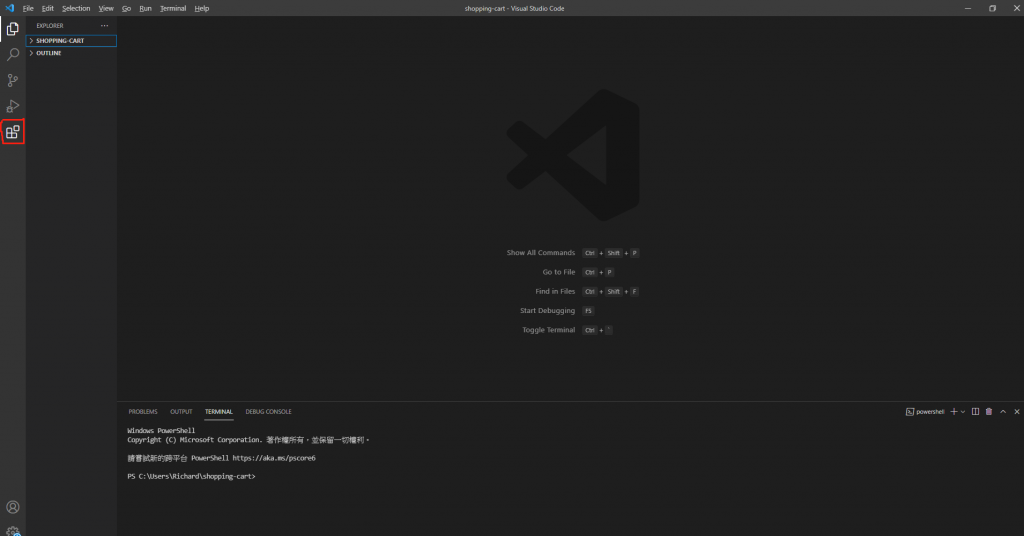Click the 'Show All Commands' hint text
This screenshot has width=1024, height=536.
[541, 253]
